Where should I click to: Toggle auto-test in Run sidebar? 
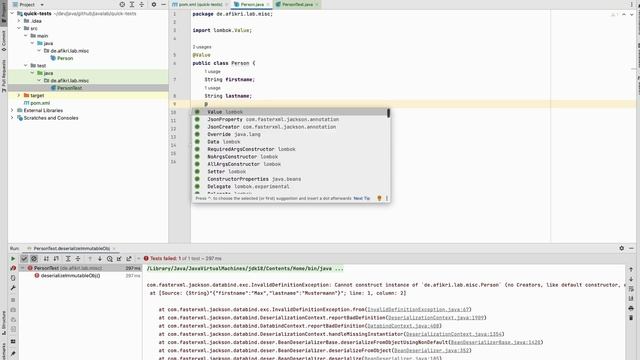tap(13, 278)
